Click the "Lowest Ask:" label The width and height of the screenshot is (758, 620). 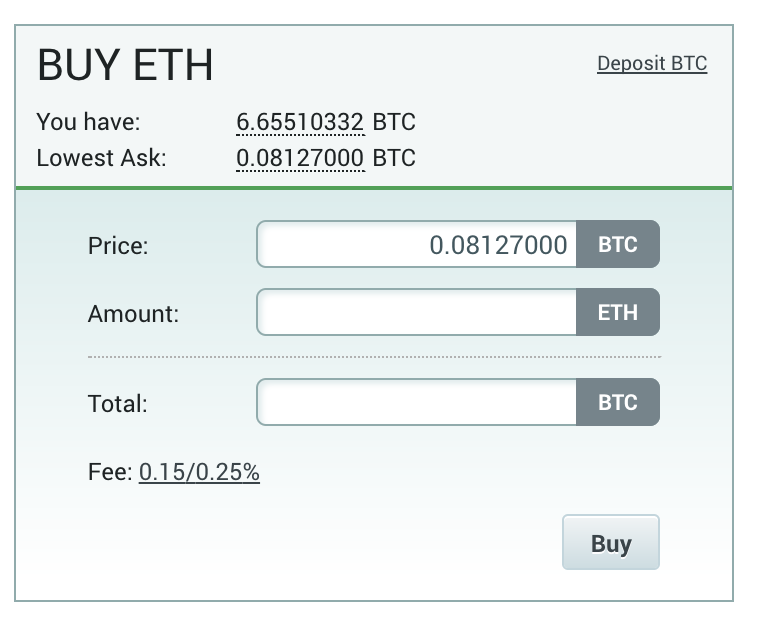click(x=101, y=158)
